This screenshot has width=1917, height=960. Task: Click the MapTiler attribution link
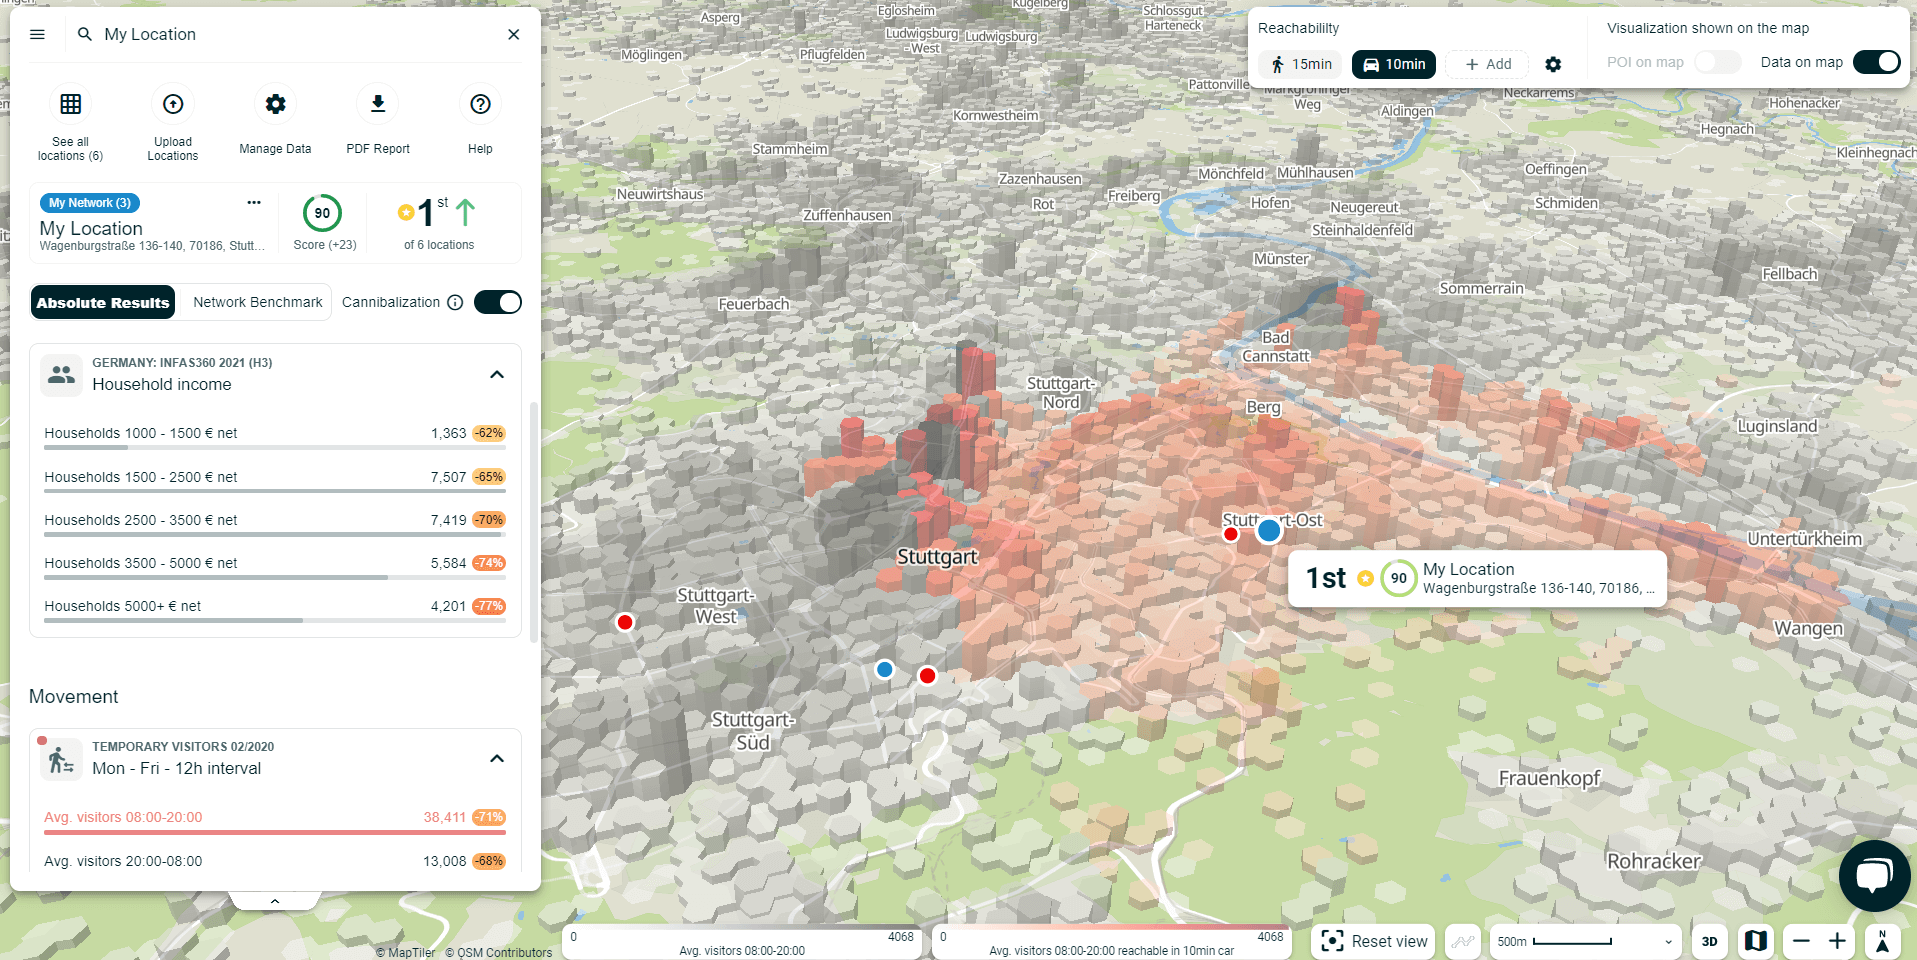tap(405, 952)
